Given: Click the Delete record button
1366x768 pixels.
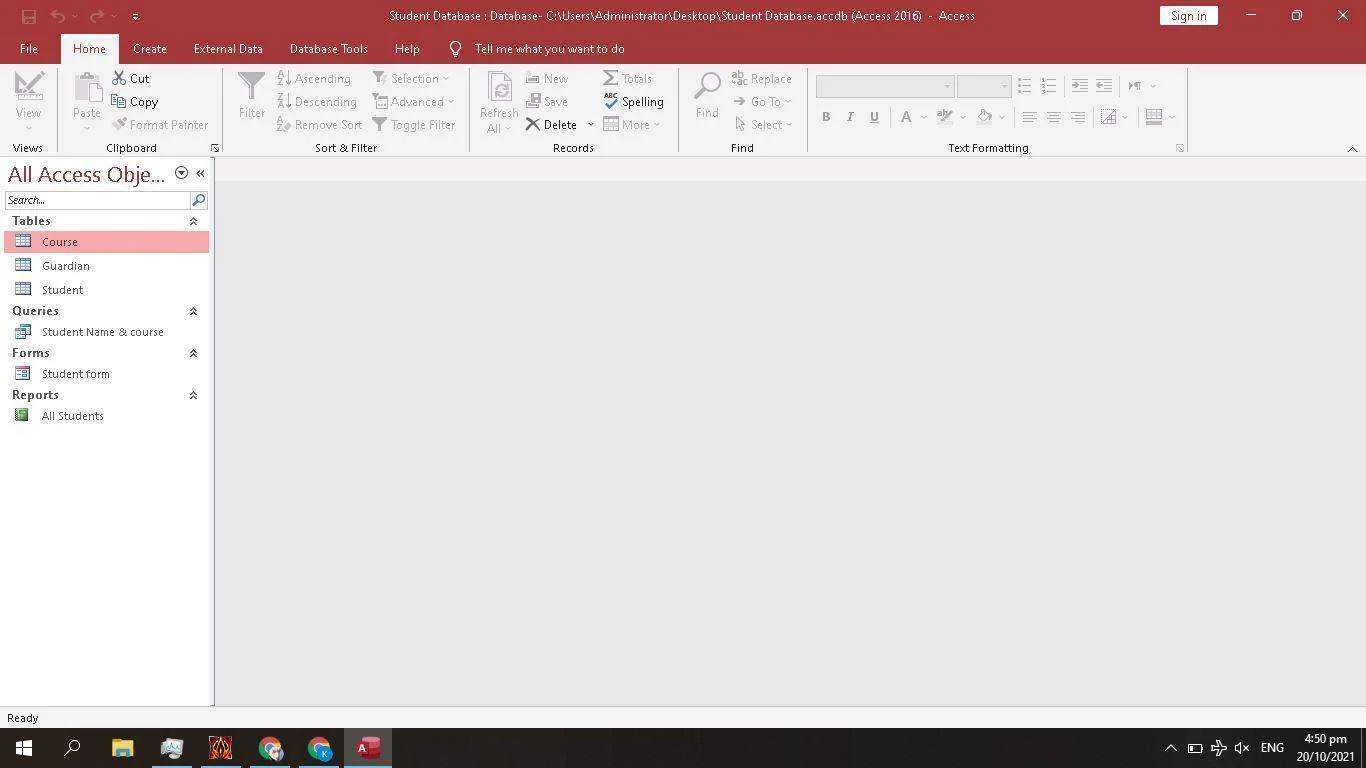Looking at the screenshot, I should coord(551,124).
